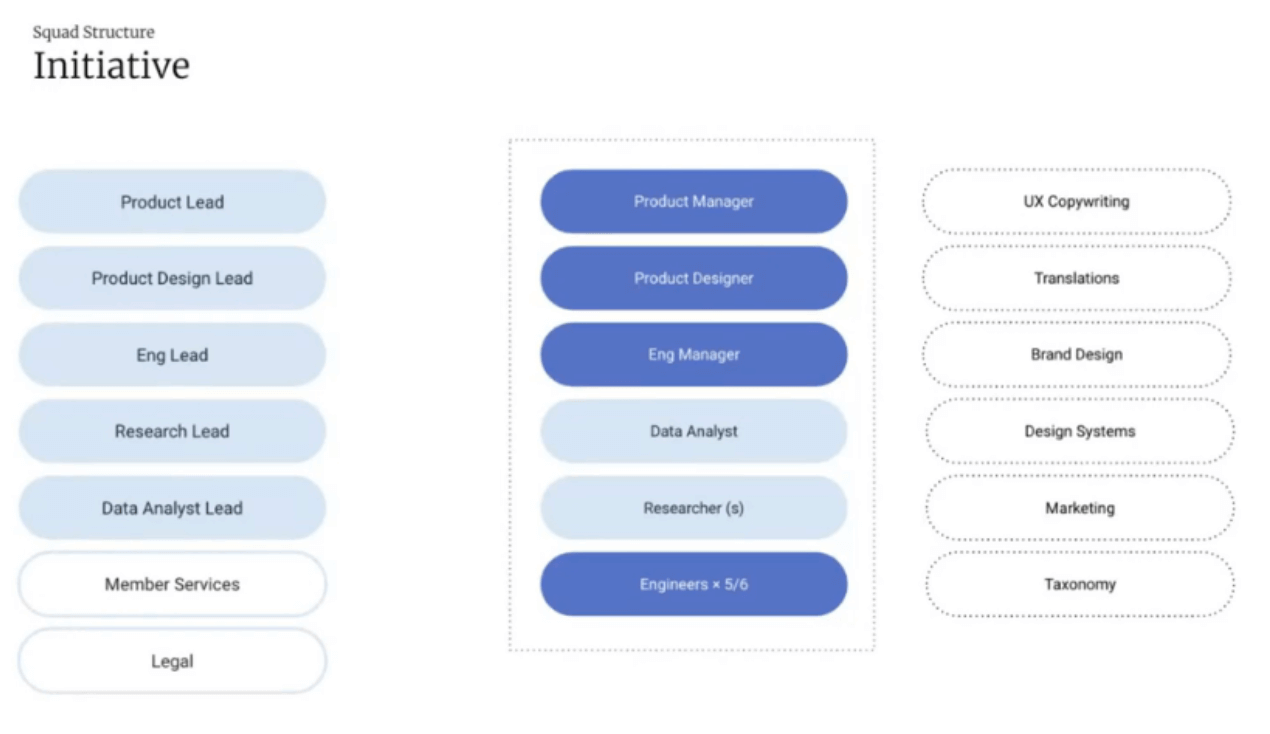Click the Design Systems dotted pill
Image resolution: width=1270 pixels, height=734 pixels.
point(1079,431)
